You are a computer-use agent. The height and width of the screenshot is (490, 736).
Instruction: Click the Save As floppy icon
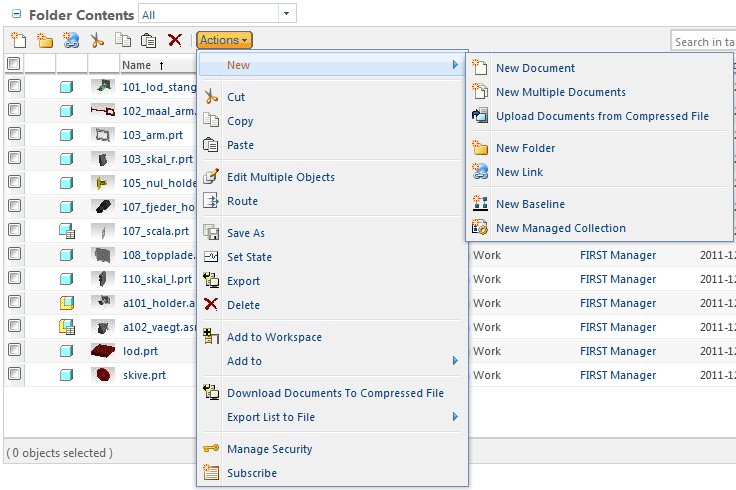211,233
